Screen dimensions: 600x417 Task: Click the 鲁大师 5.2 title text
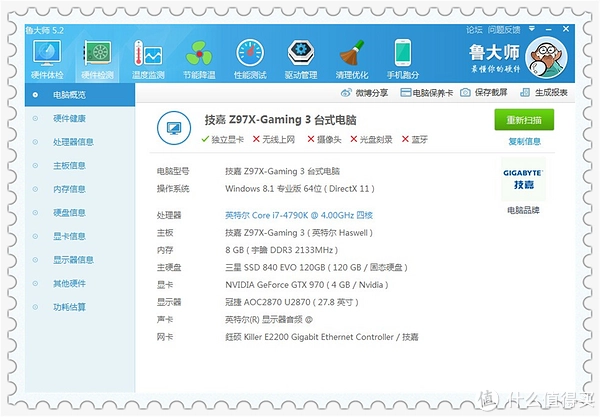pos(45,30)
